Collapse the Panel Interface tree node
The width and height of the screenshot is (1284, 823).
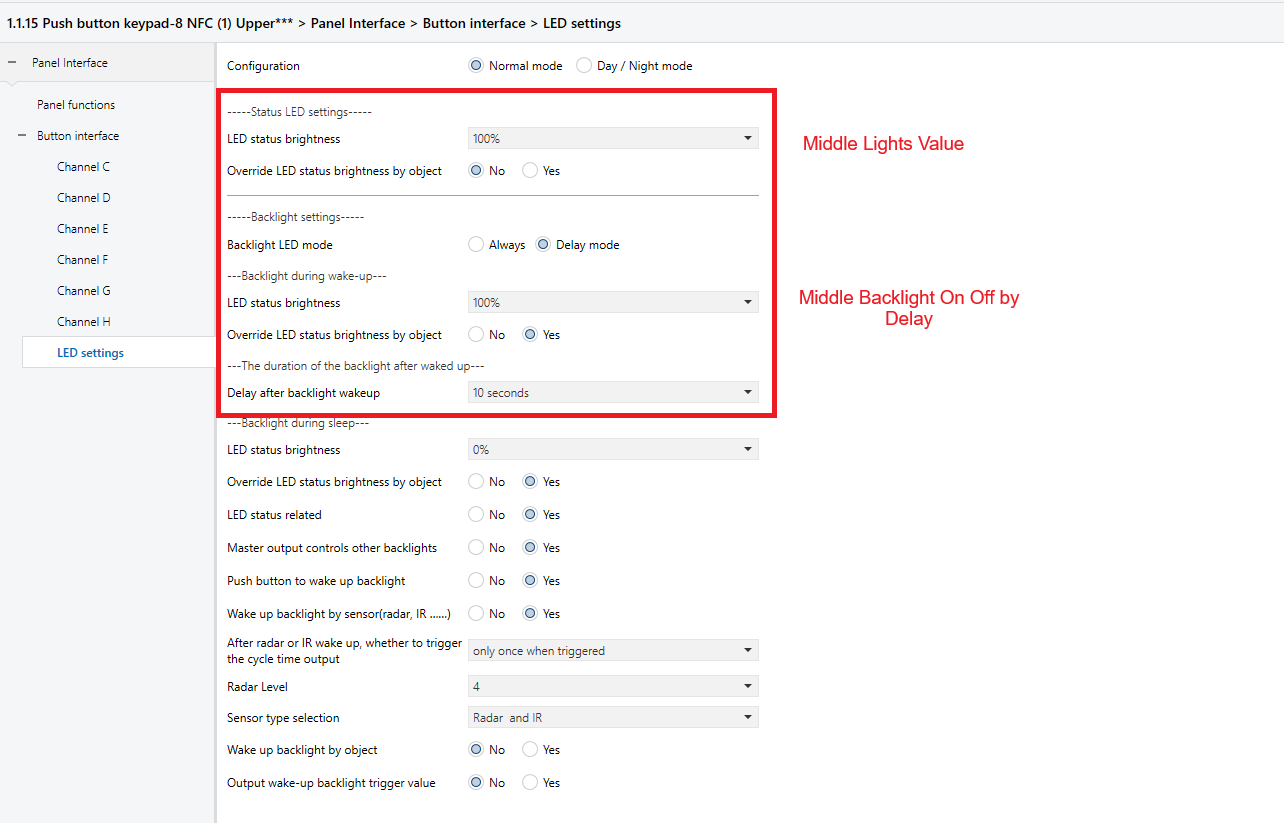(x=13, y=63)
